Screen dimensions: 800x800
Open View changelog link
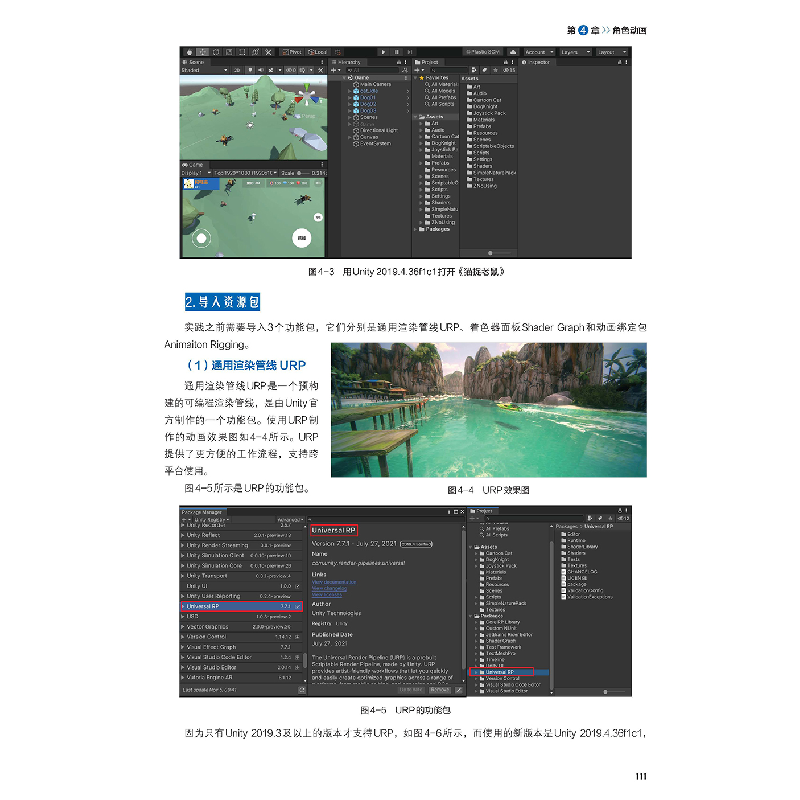tap(329, 588)
